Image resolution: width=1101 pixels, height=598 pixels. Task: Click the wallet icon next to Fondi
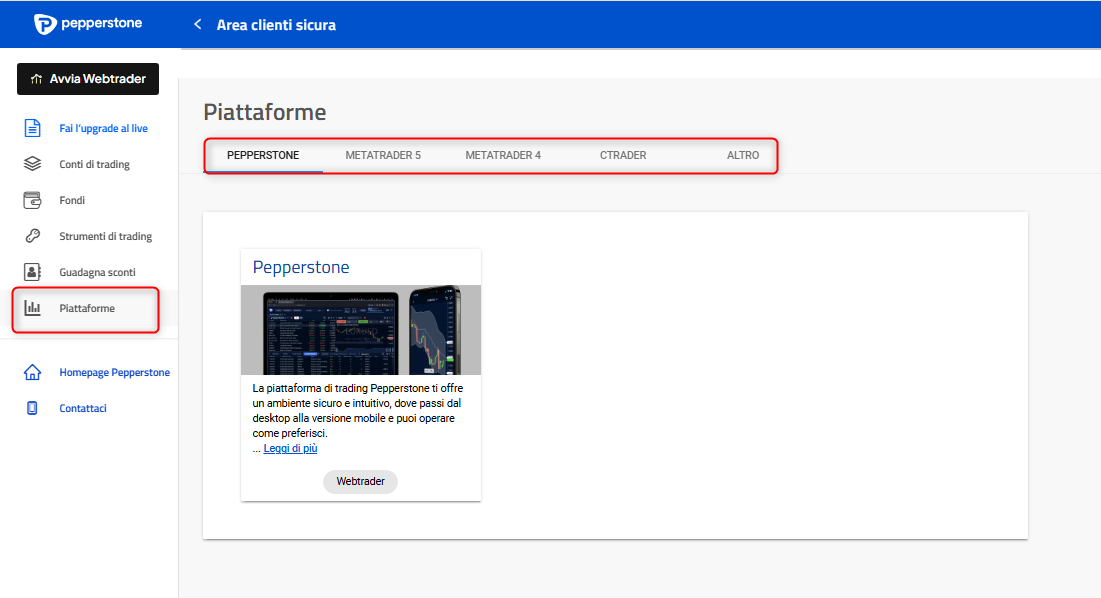pyautogui.click(x=33, y=200)
